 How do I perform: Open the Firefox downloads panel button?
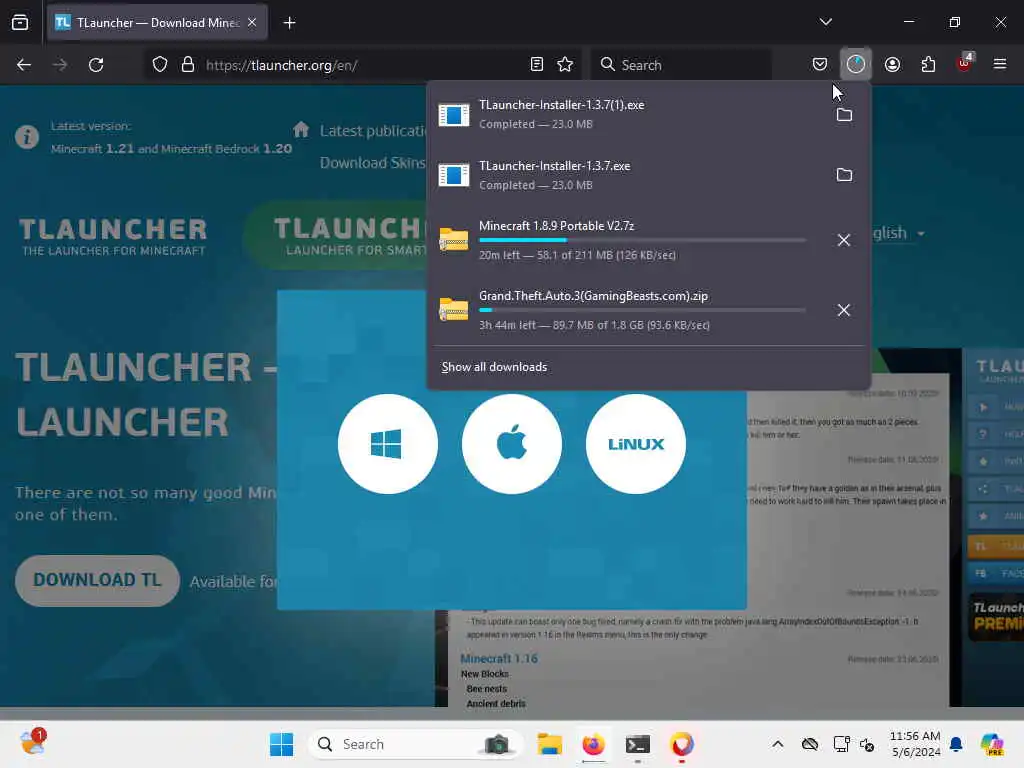(856, 64)
